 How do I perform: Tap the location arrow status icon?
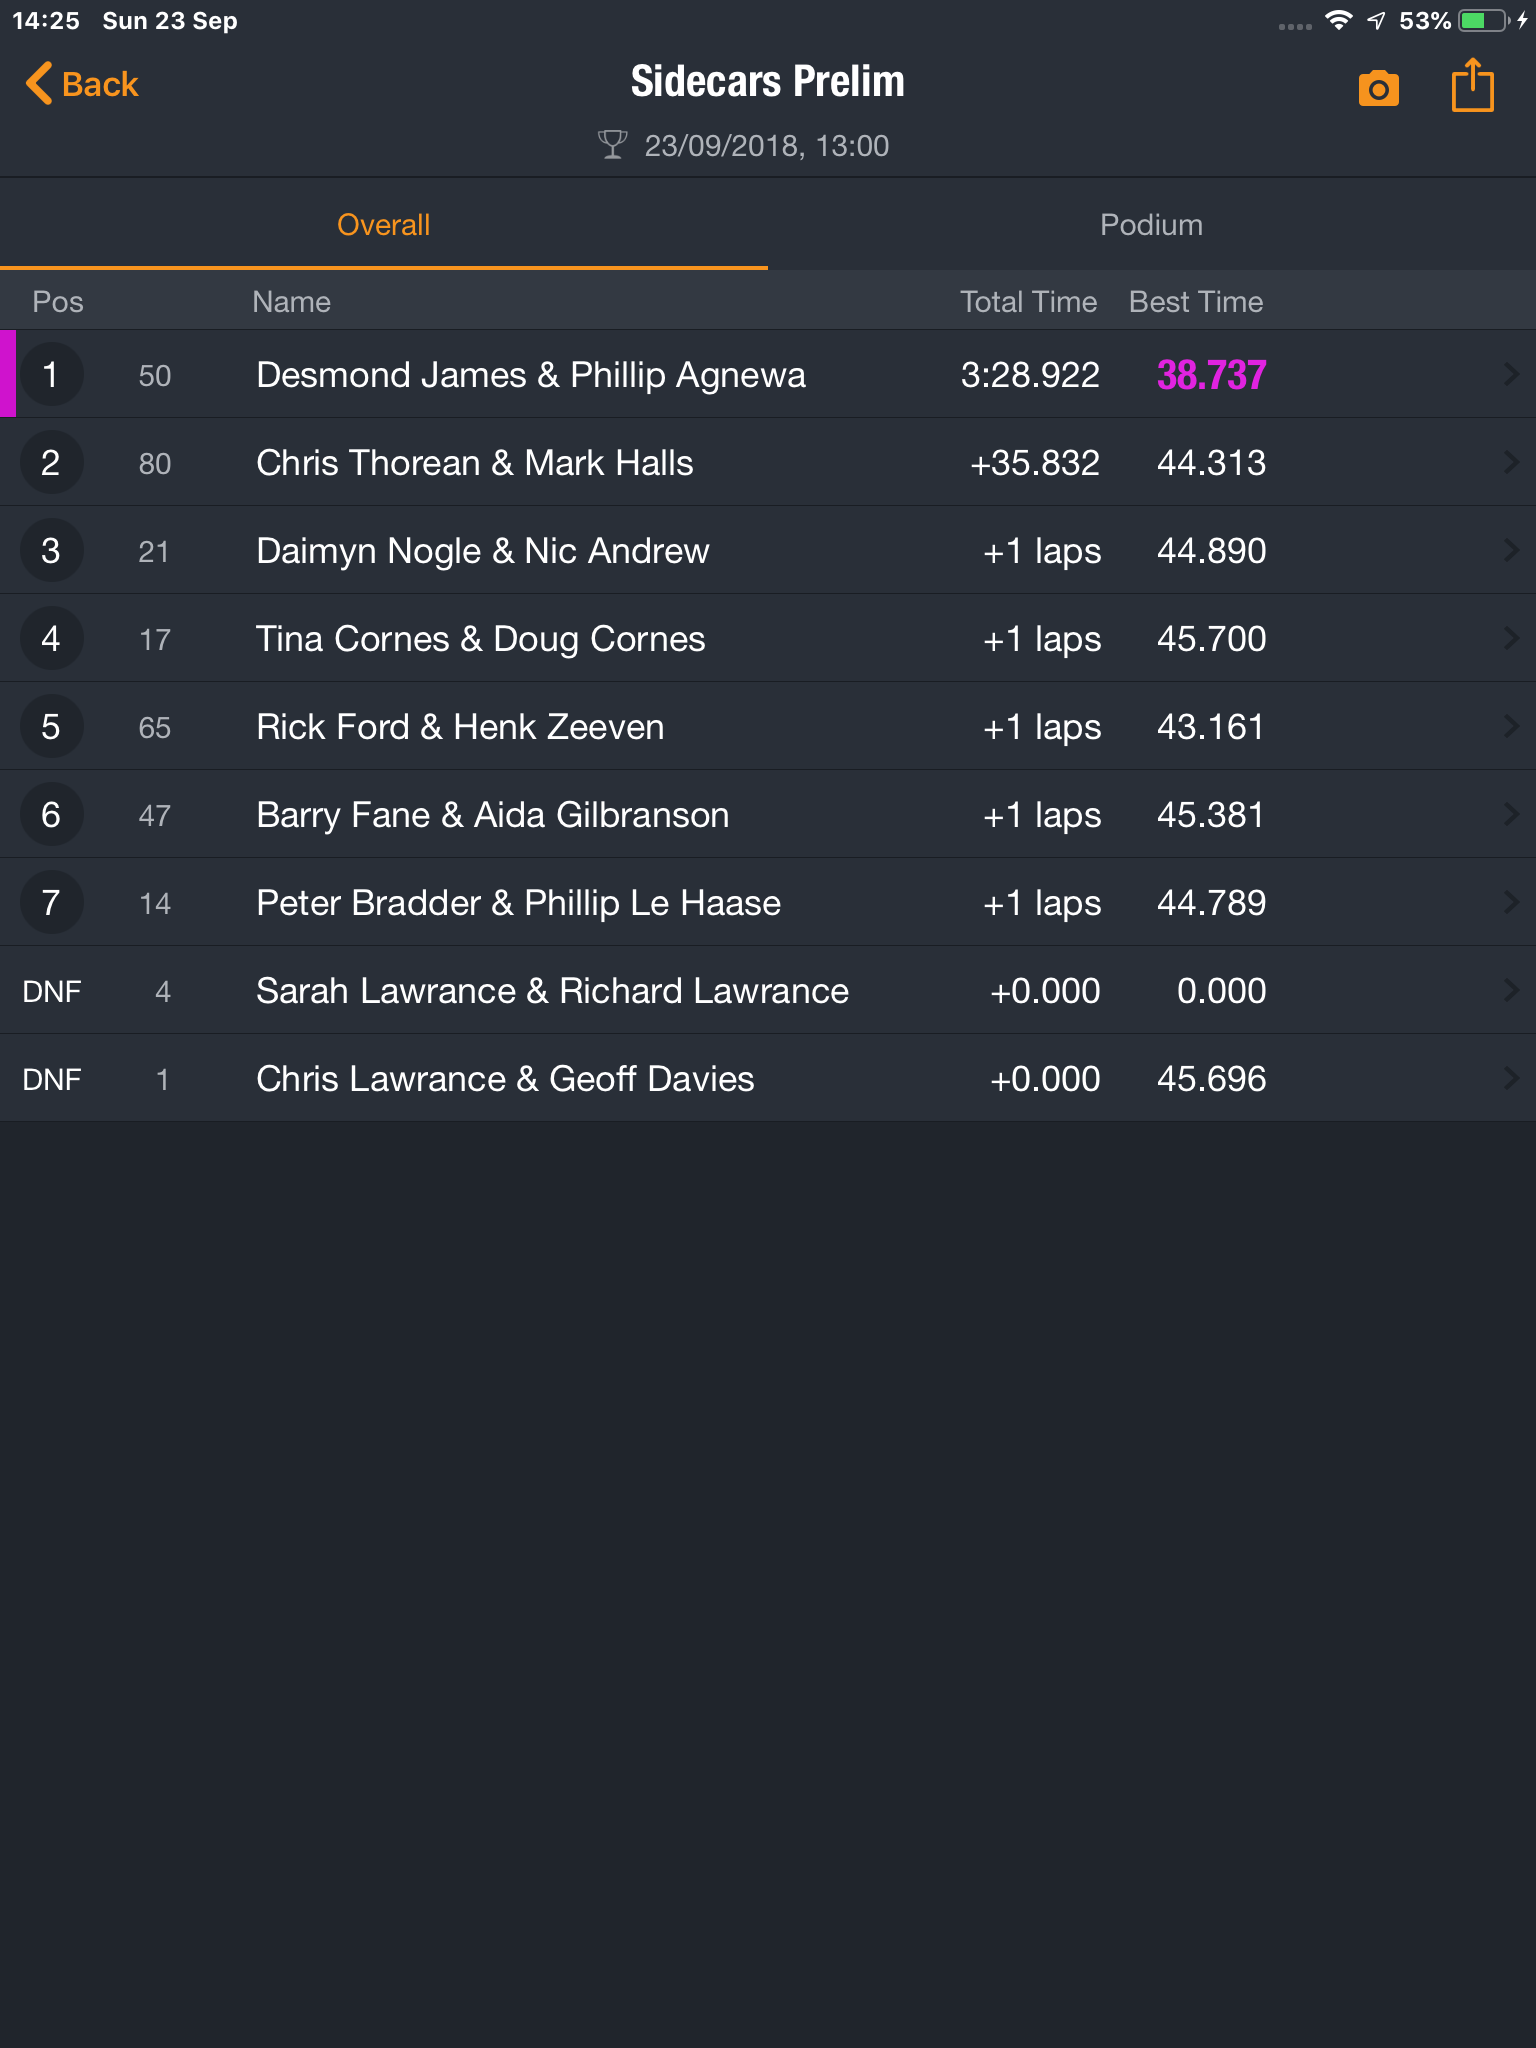[x=1376, y=21]
